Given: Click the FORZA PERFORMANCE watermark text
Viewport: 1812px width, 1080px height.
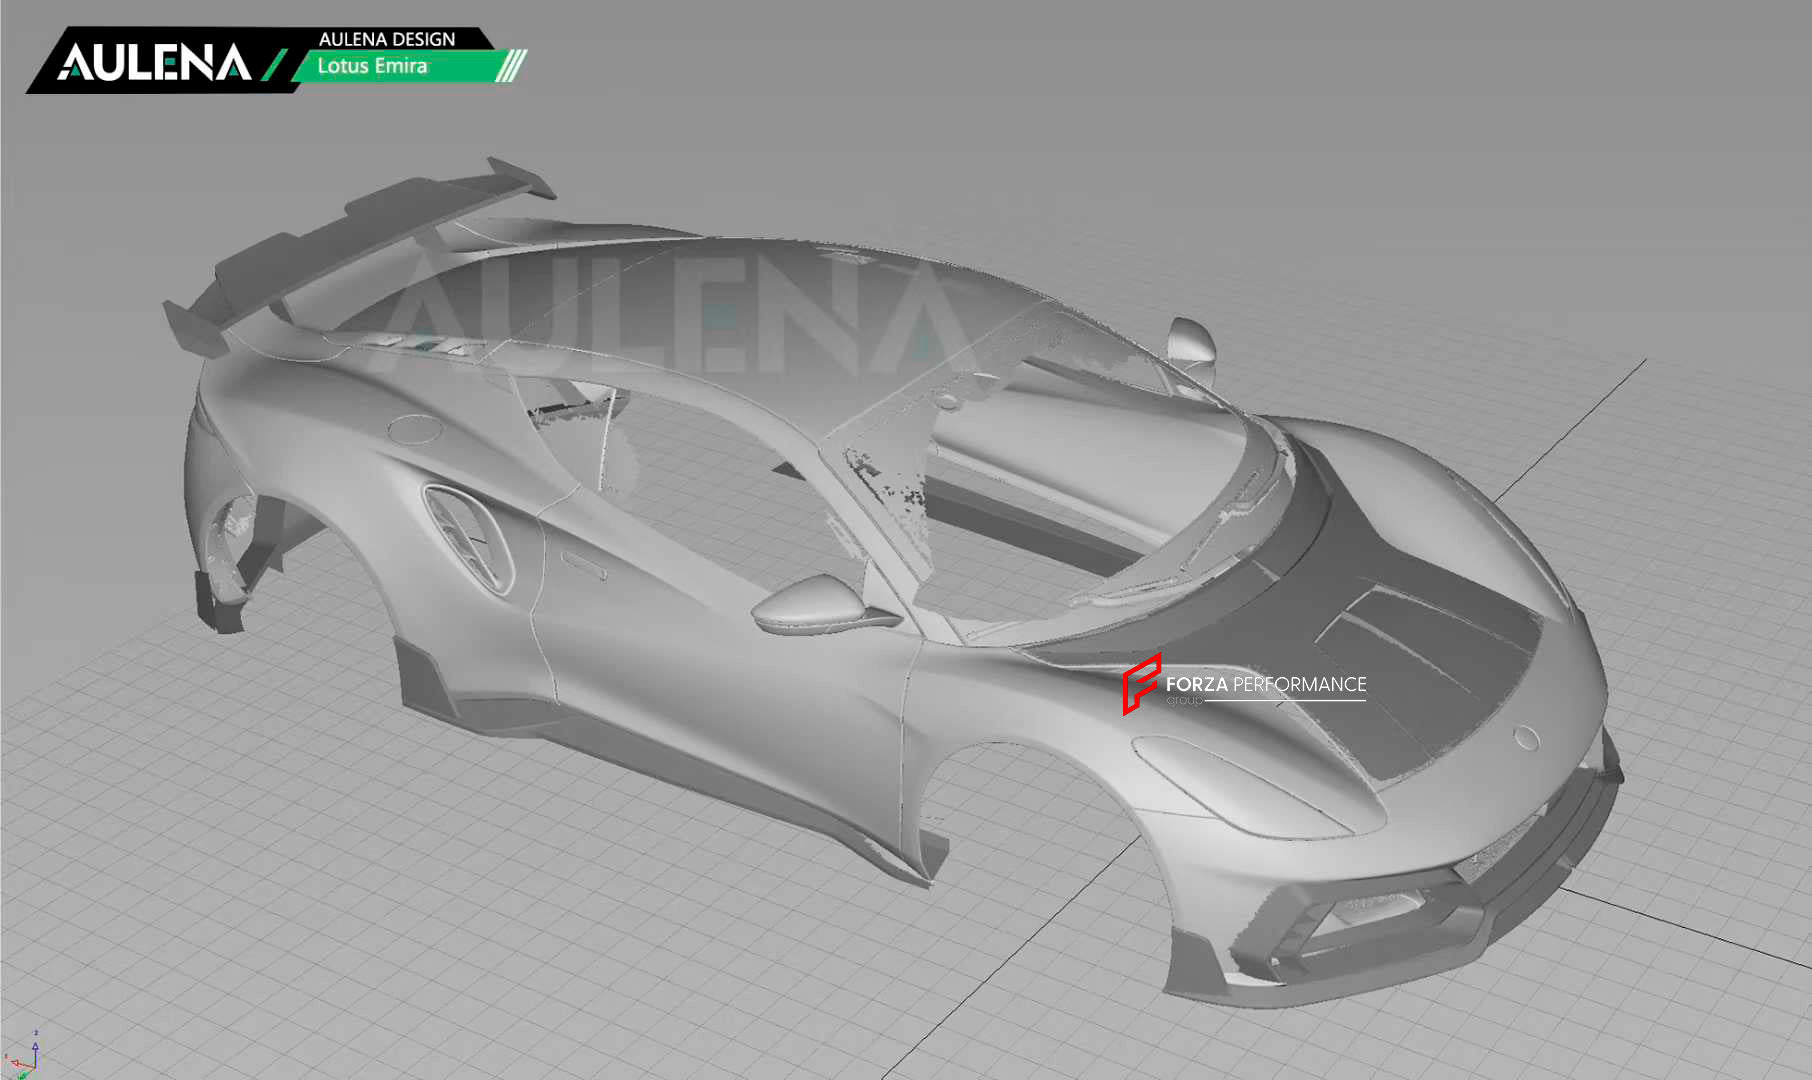Looking at the screenshot, I should pos(1266,684).
